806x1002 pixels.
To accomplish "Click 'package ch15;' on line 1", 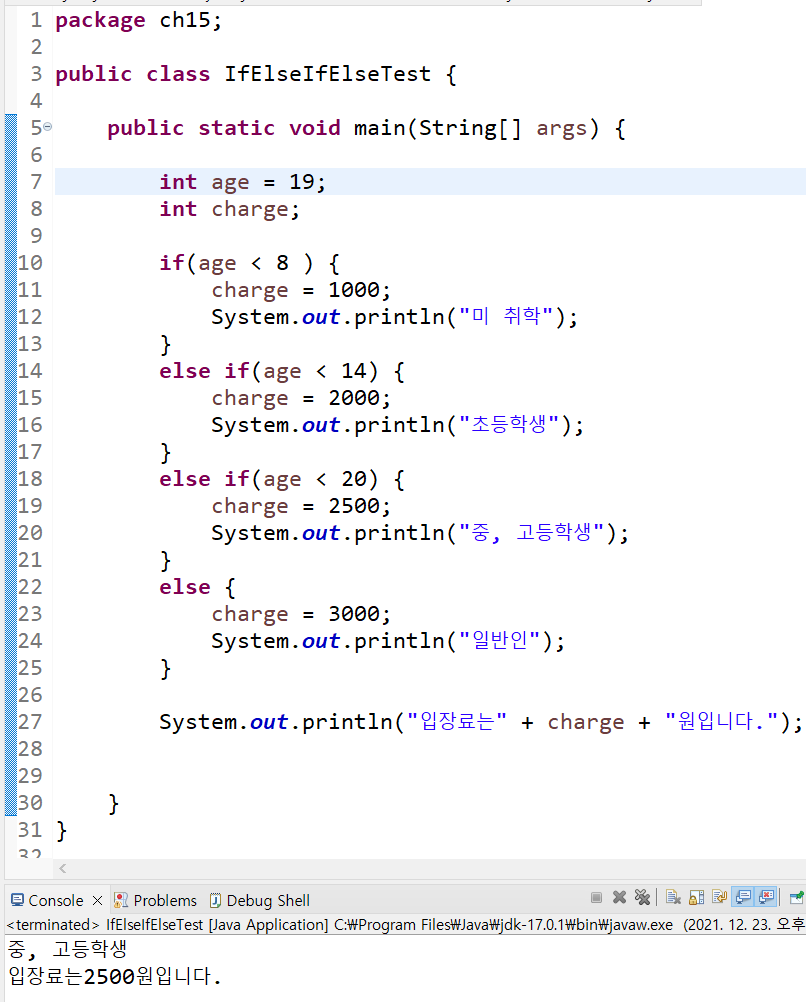I will point(138,20).
